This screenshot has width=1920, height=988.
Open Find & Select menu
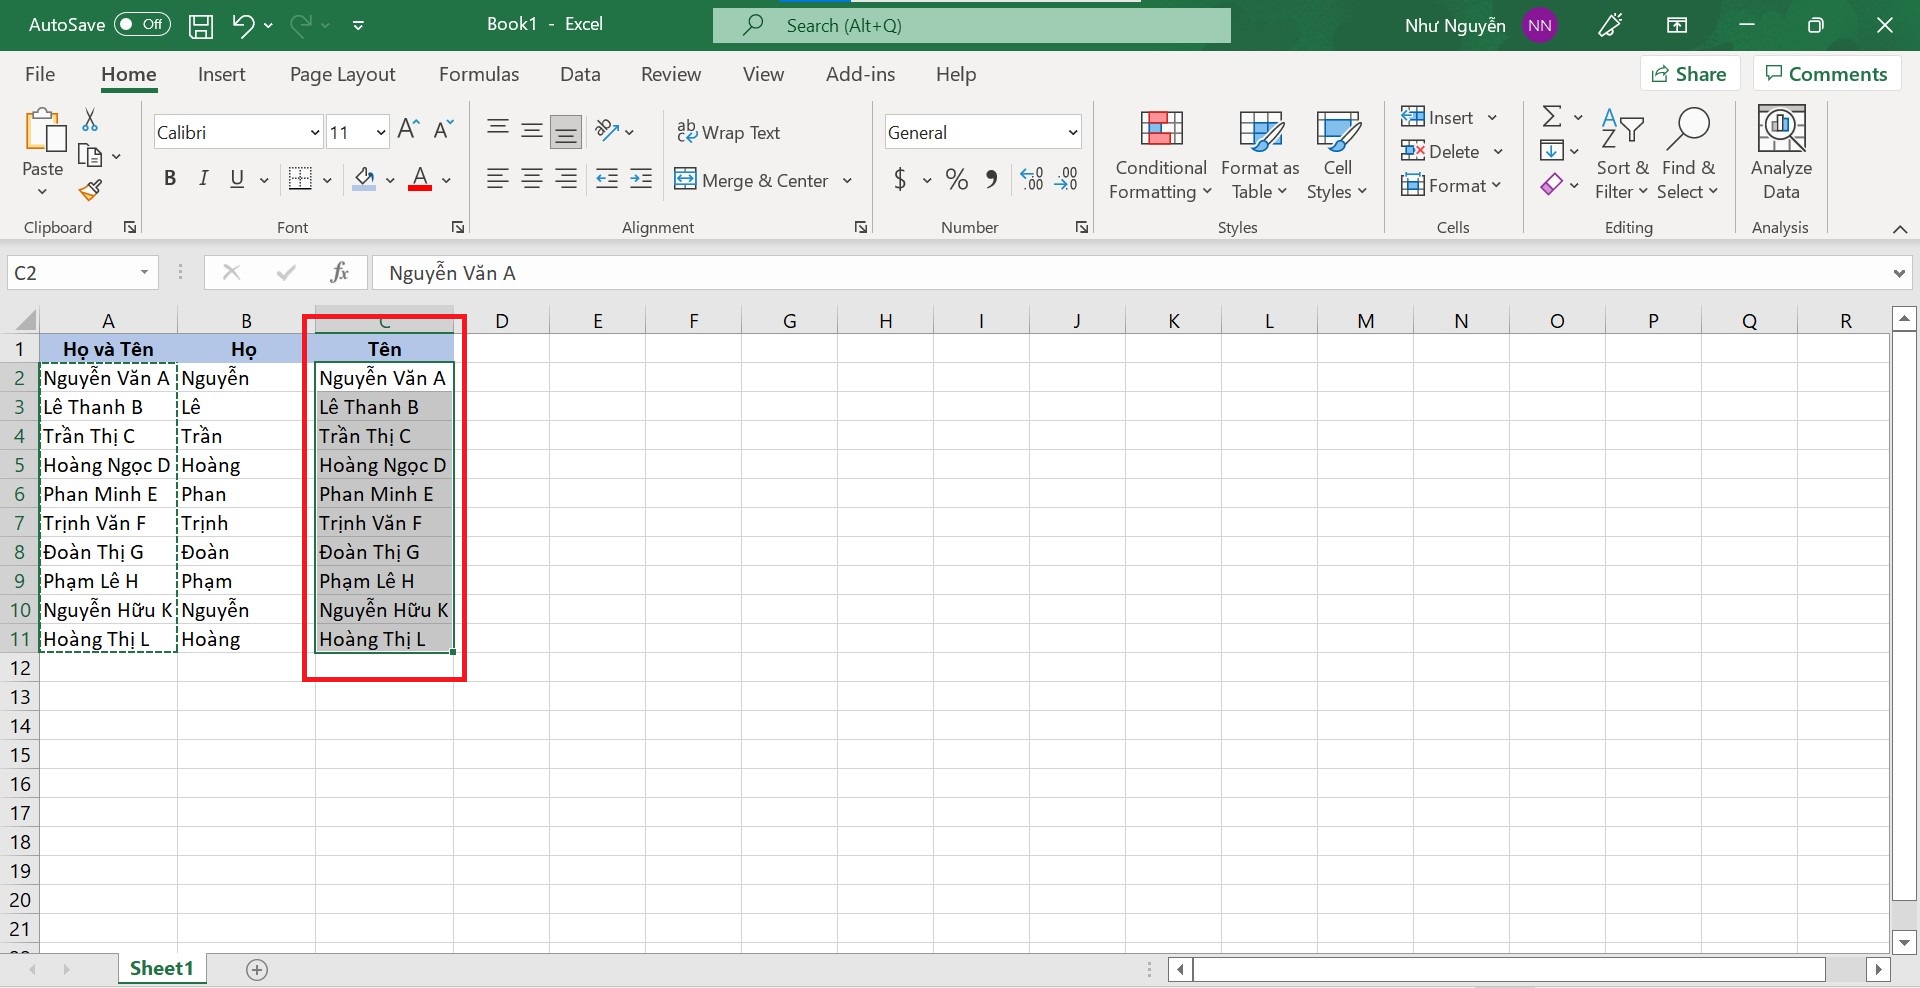click(x=1688, y=154)
